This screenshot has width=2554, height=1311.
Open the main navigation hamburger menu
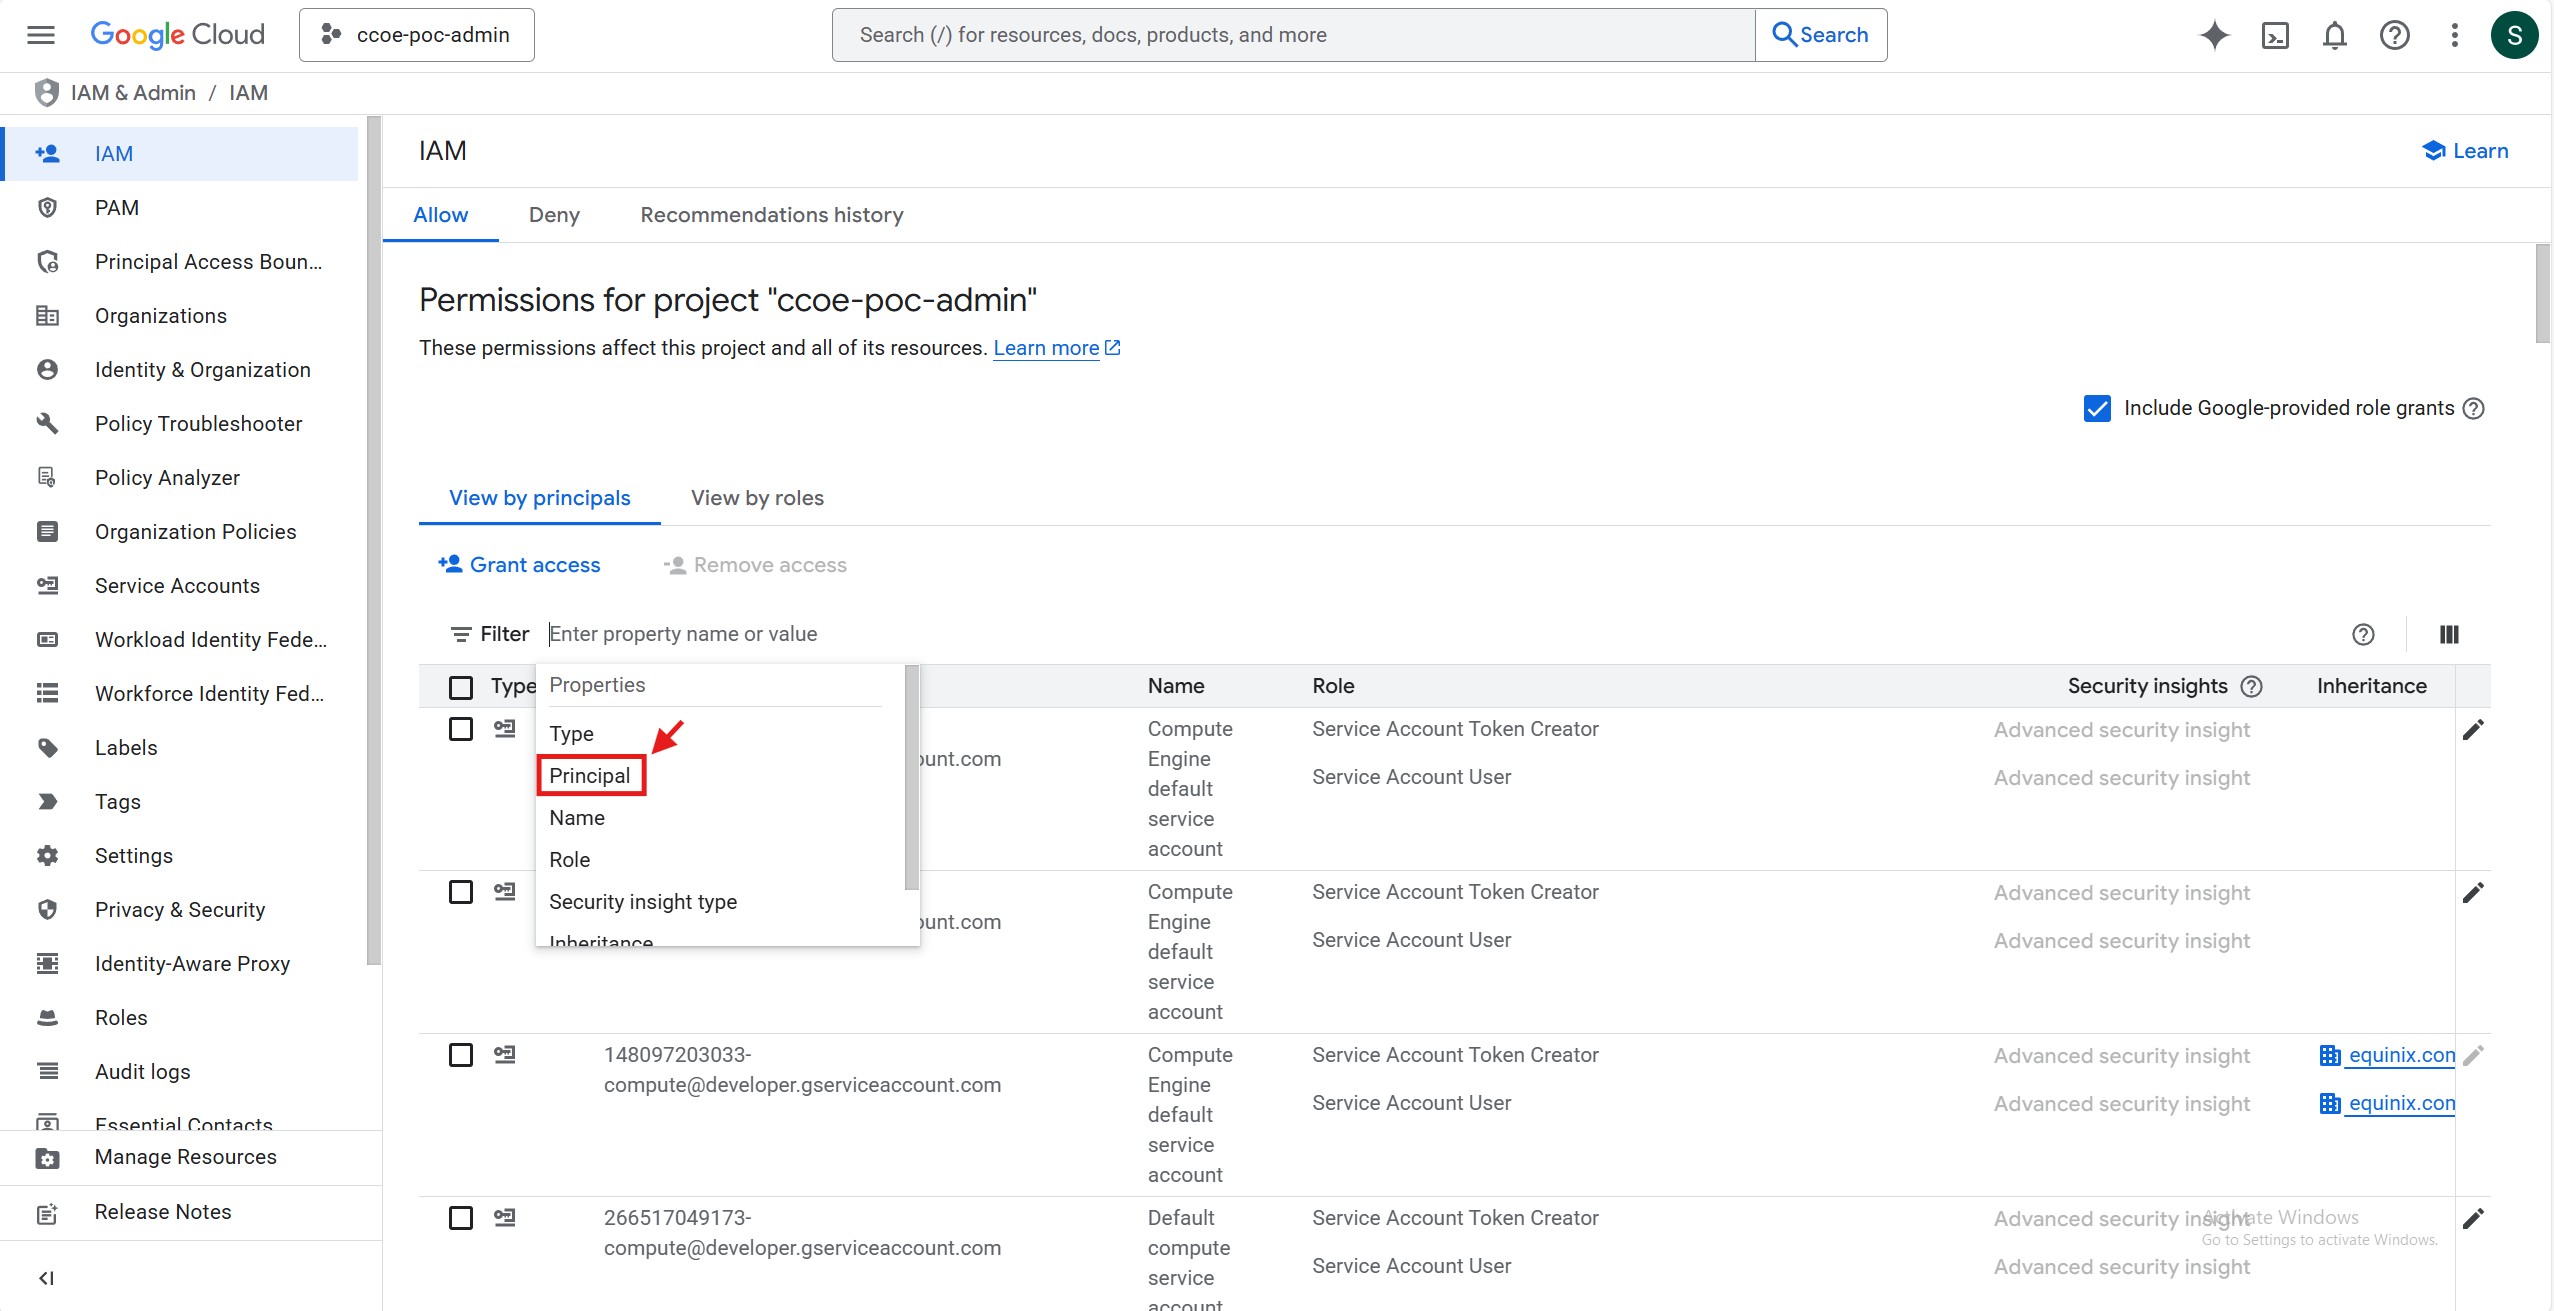[41, 35]
